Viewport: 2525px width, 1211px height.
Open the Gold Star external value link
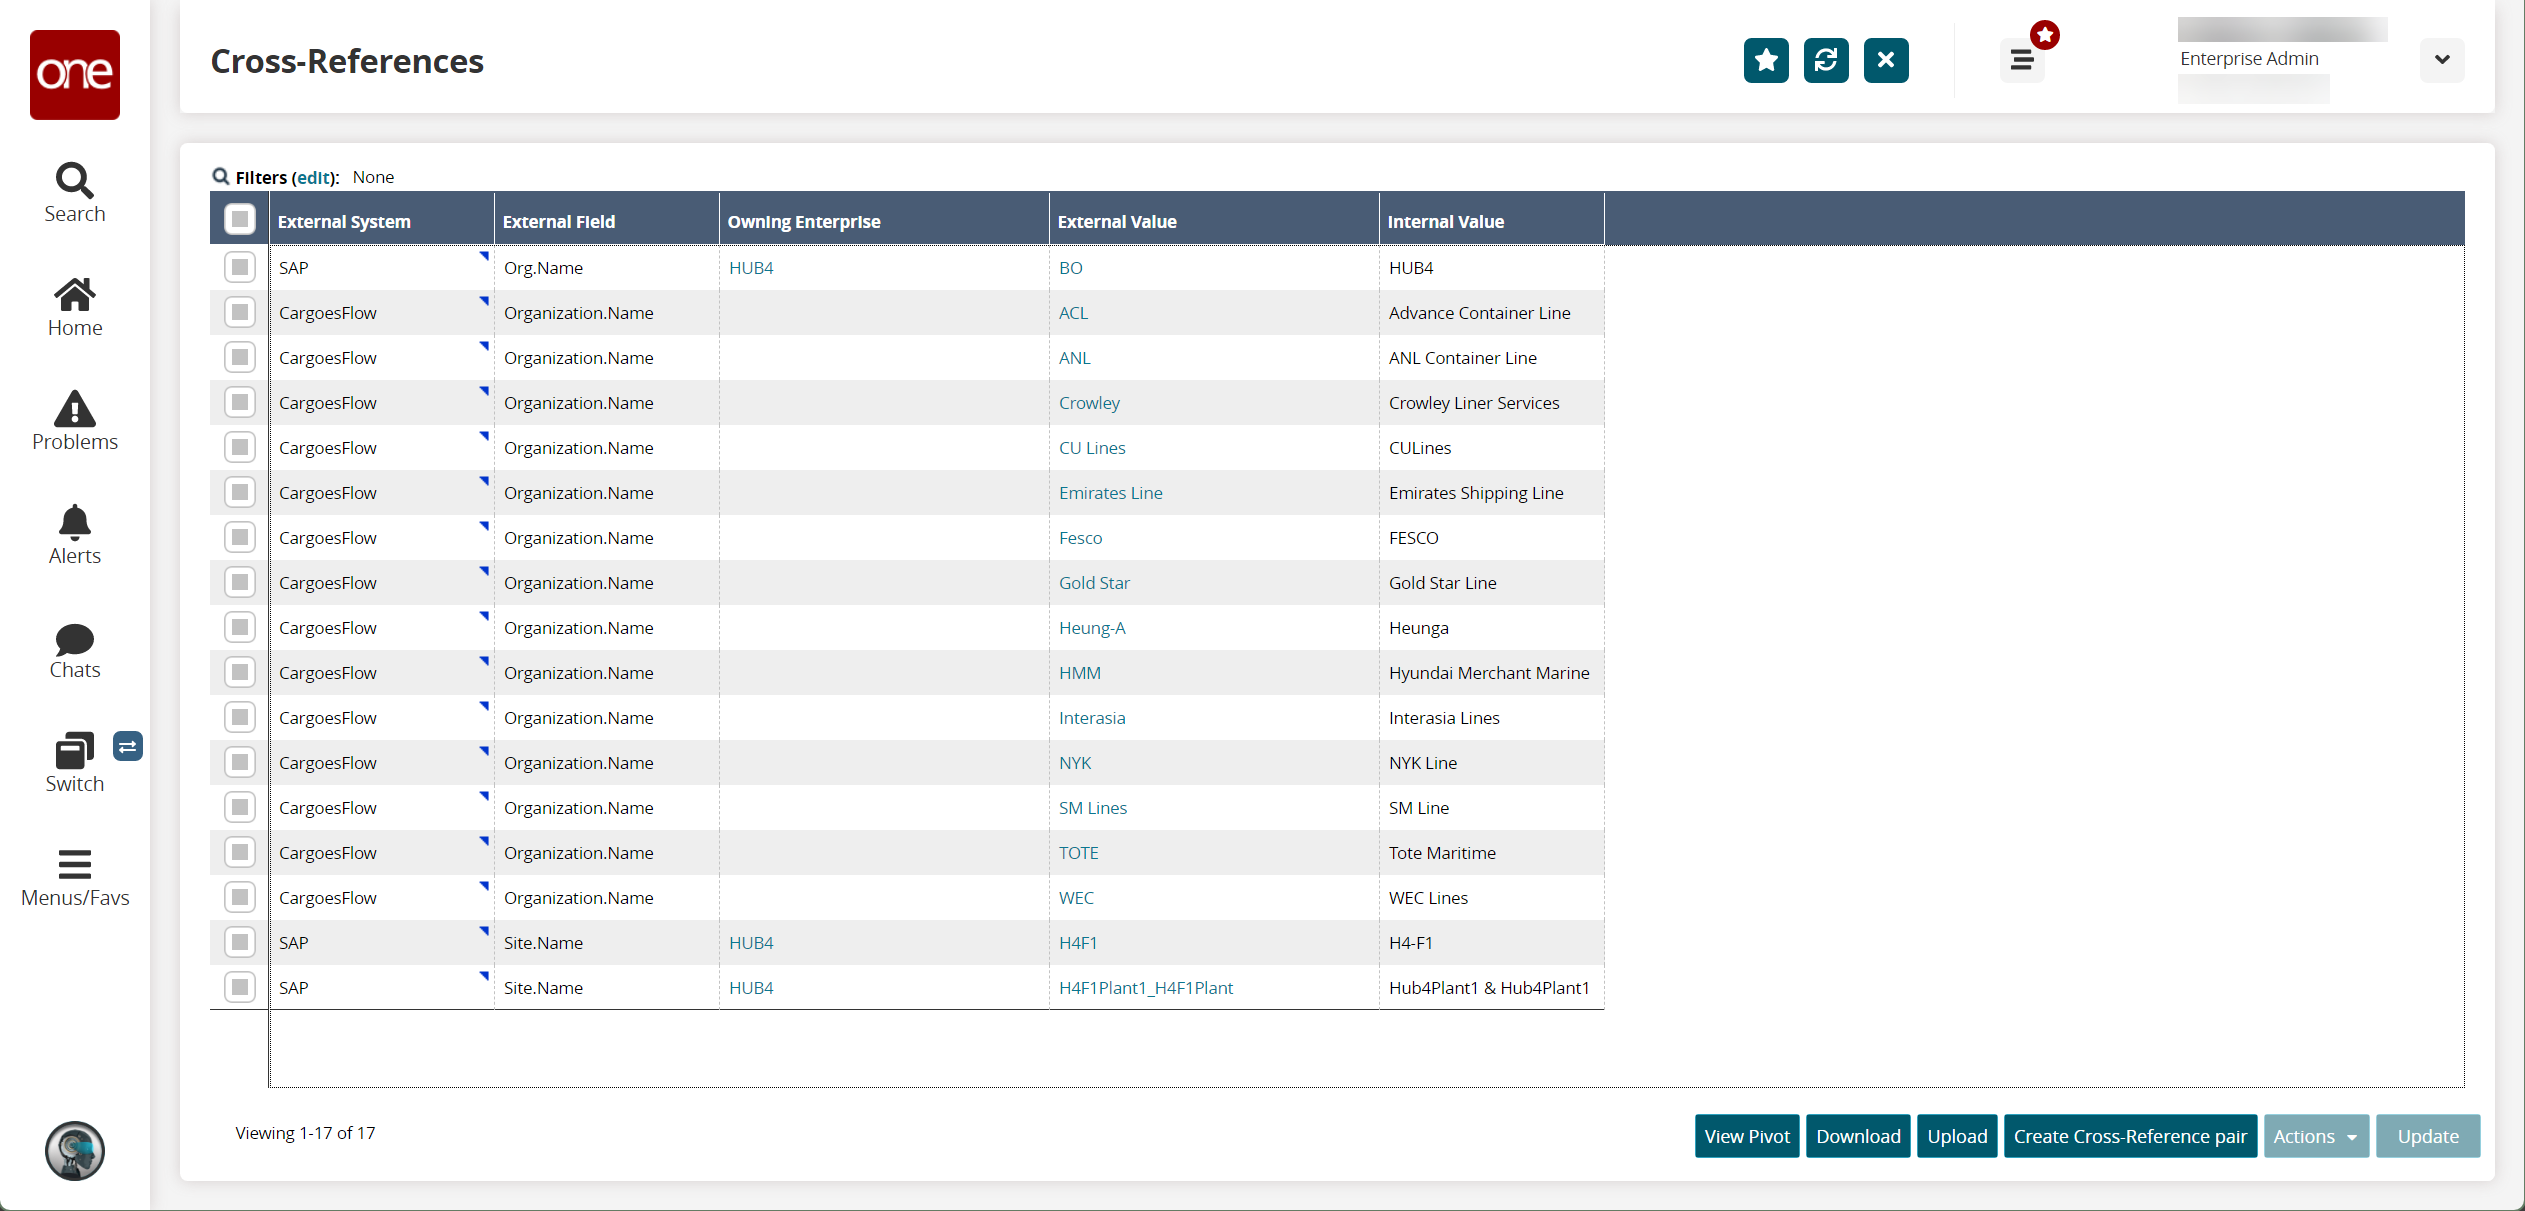click(x=1094, y=583)
